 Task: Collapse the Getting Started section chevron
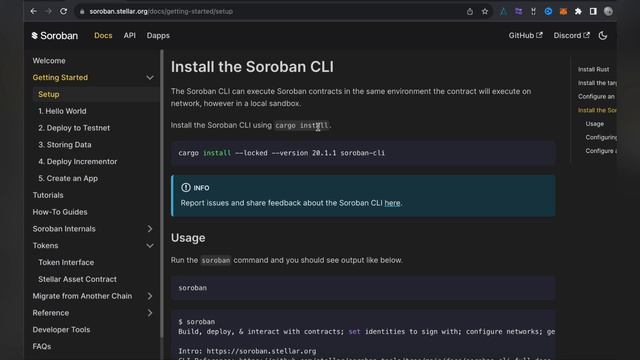point(150,78)
